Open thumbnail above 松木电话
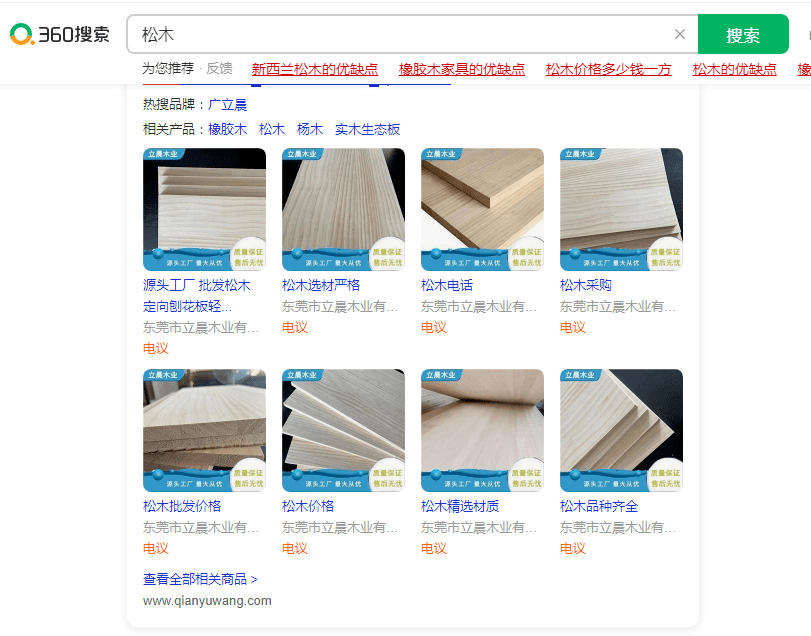 click(x=483, y=209)
